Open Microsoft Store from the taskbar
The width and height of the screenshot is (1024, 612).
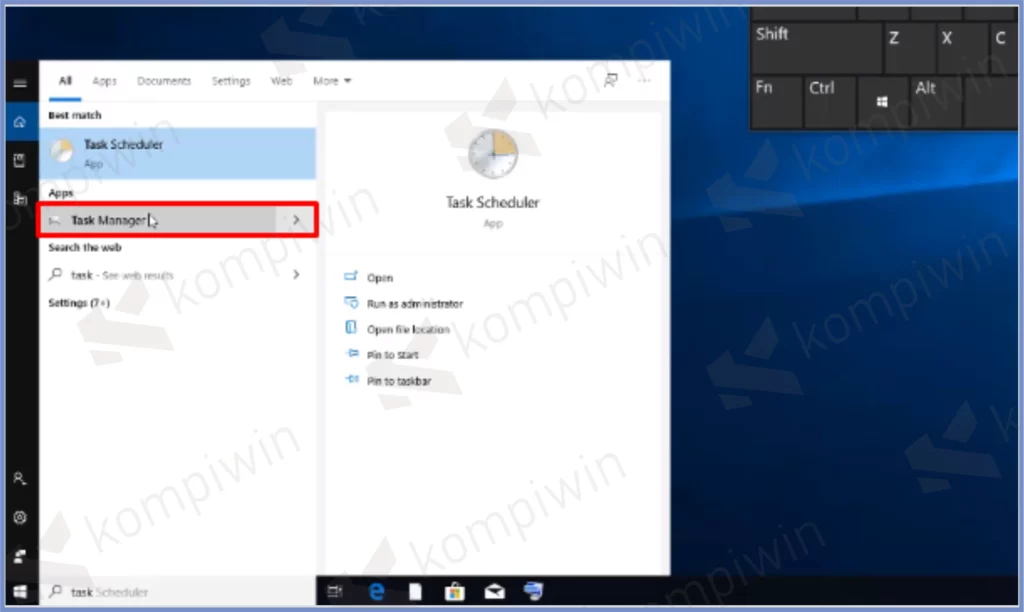tap(454, 591)
